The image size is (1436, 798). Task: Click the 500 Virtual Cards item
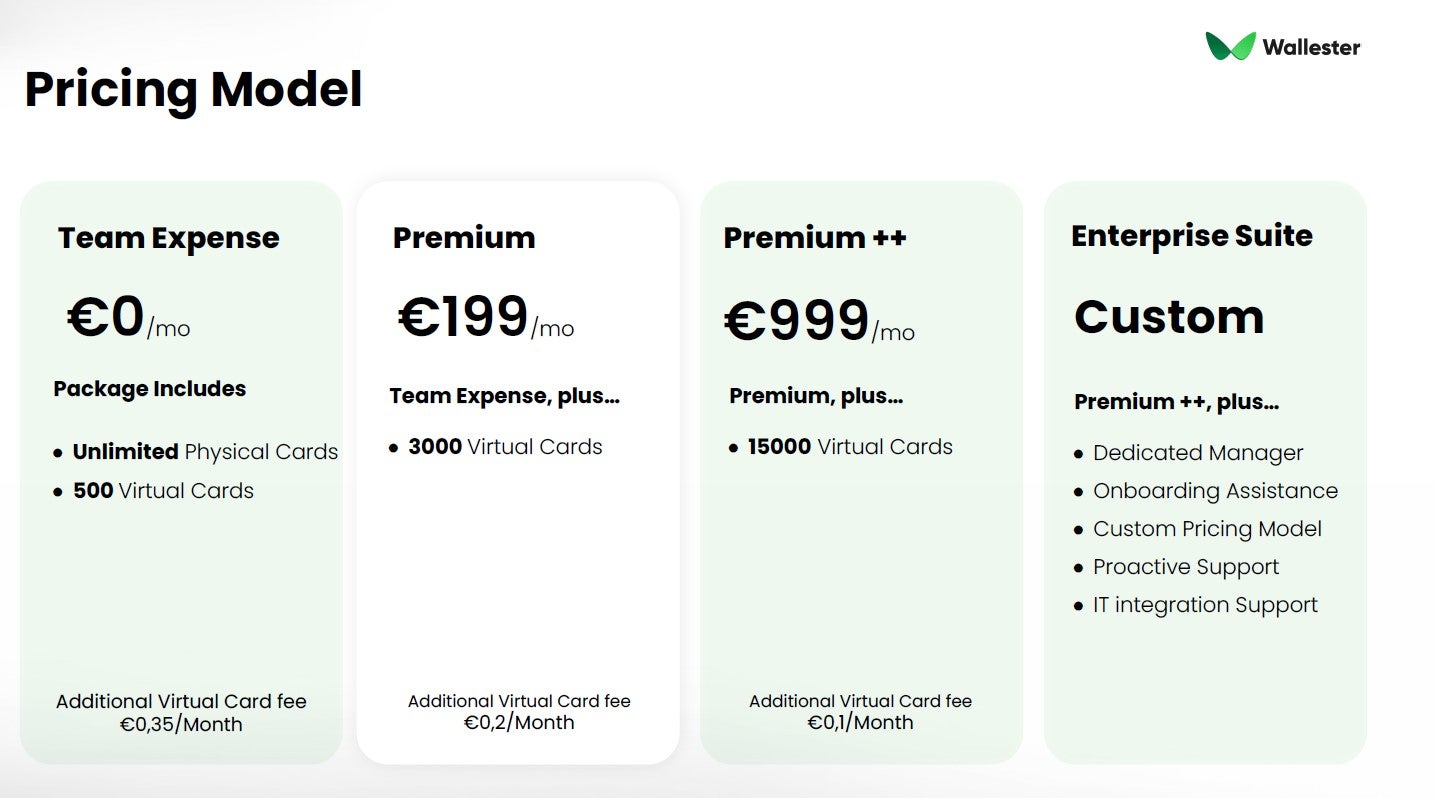point(163,491)
